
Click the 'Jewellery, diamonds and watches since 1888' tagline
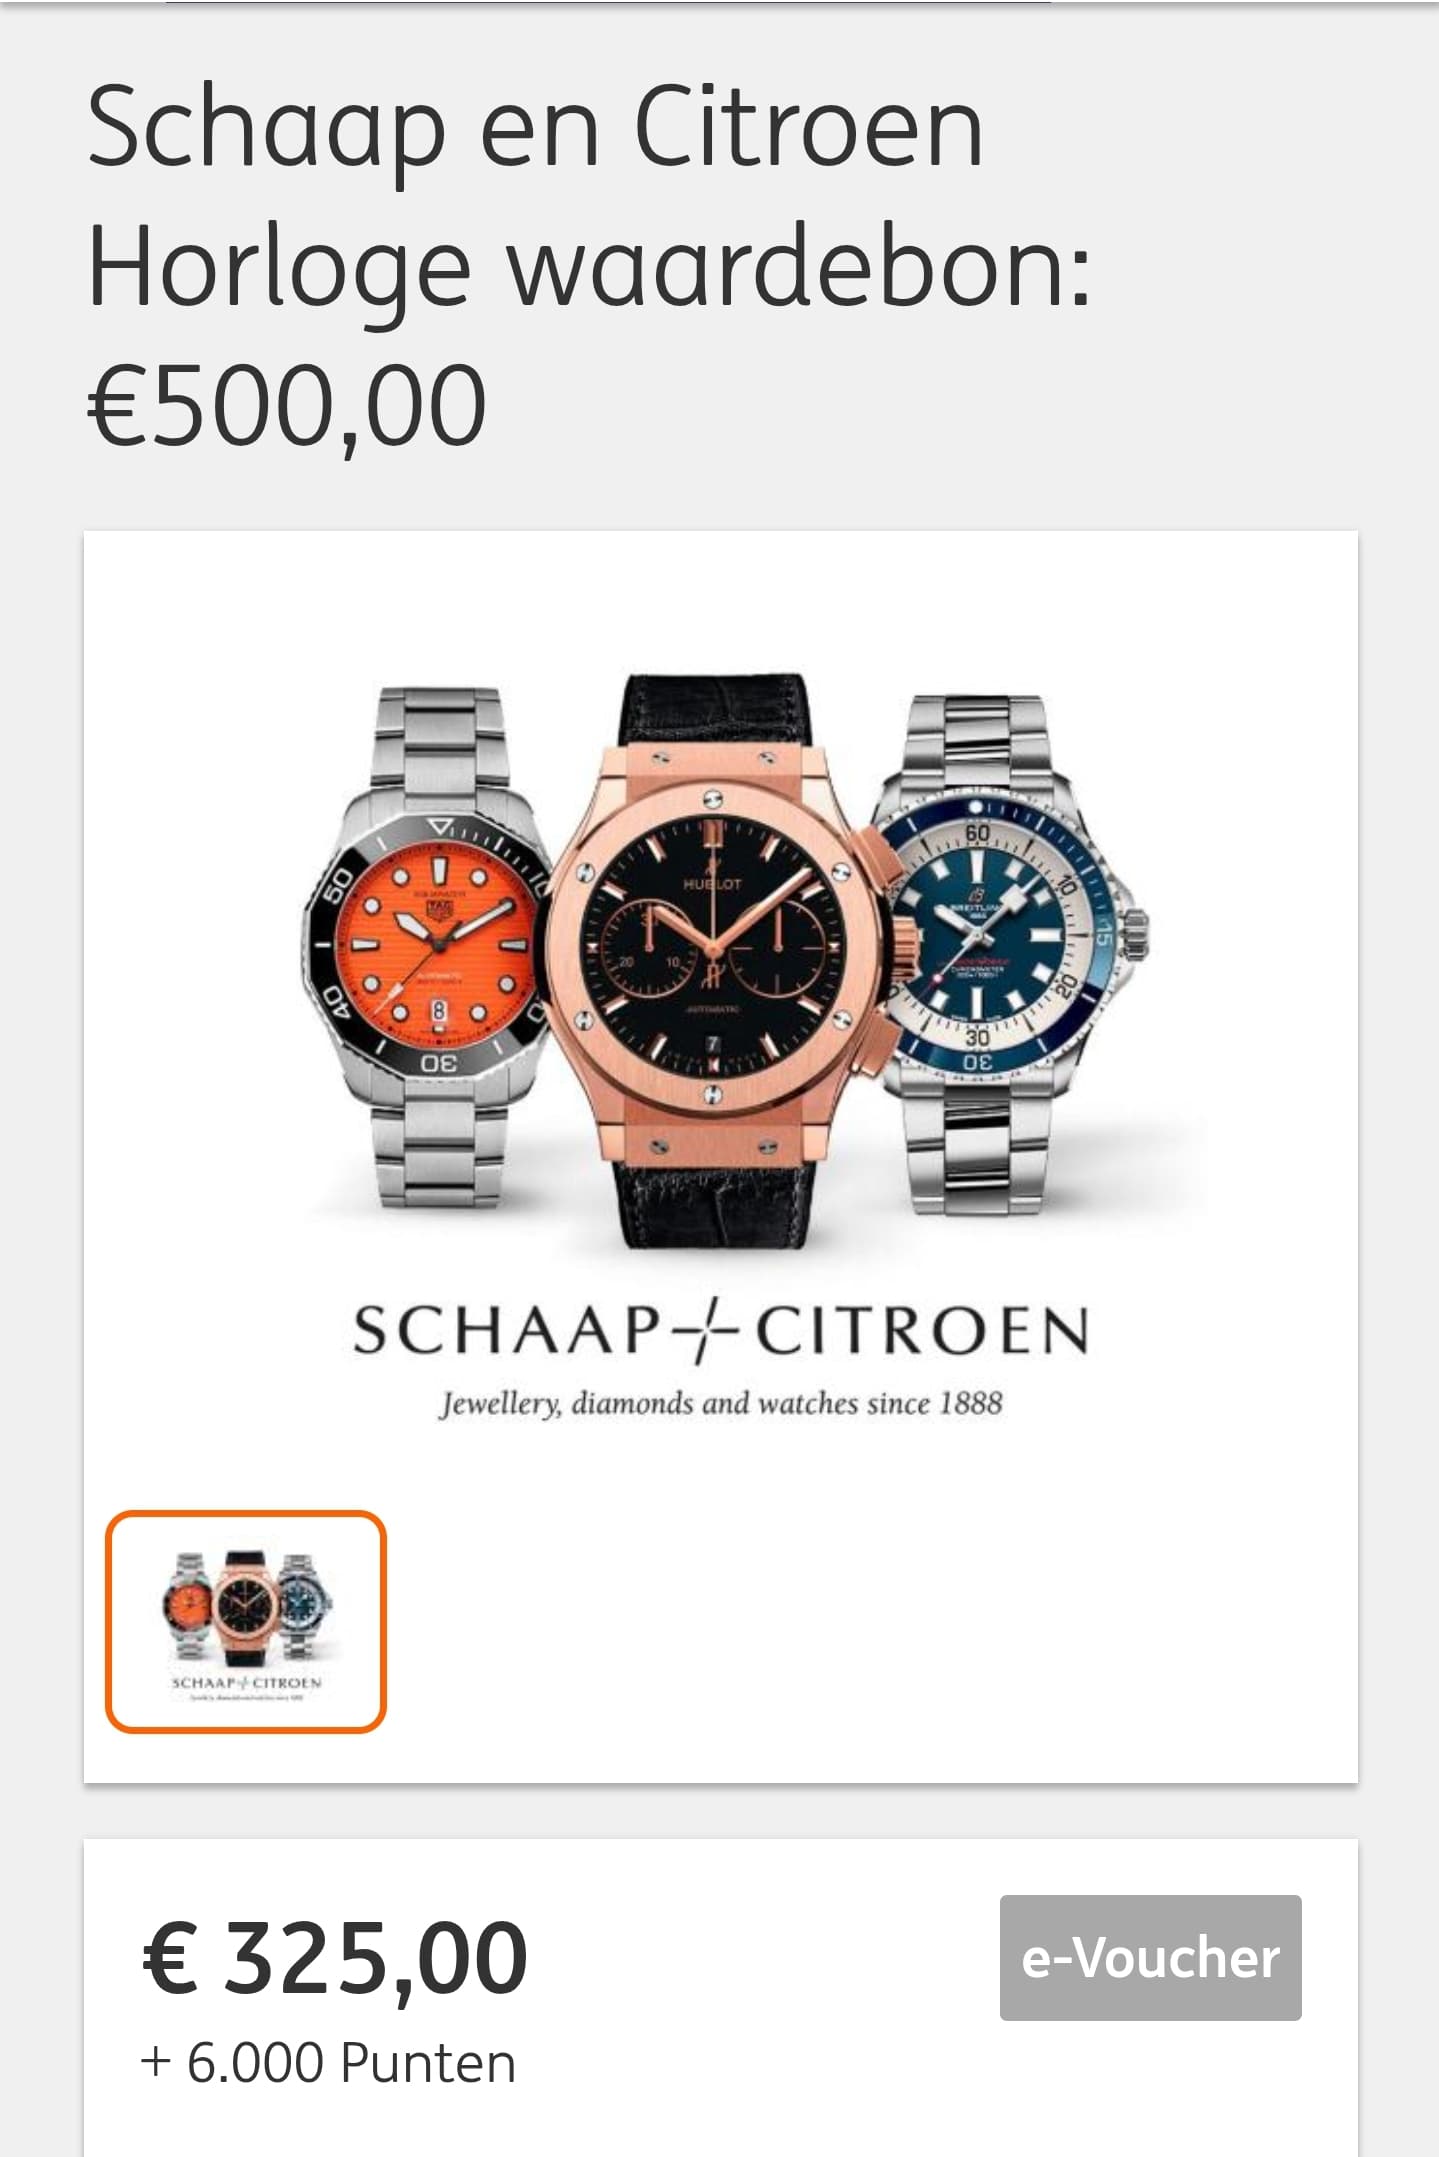click(720, 1403)
